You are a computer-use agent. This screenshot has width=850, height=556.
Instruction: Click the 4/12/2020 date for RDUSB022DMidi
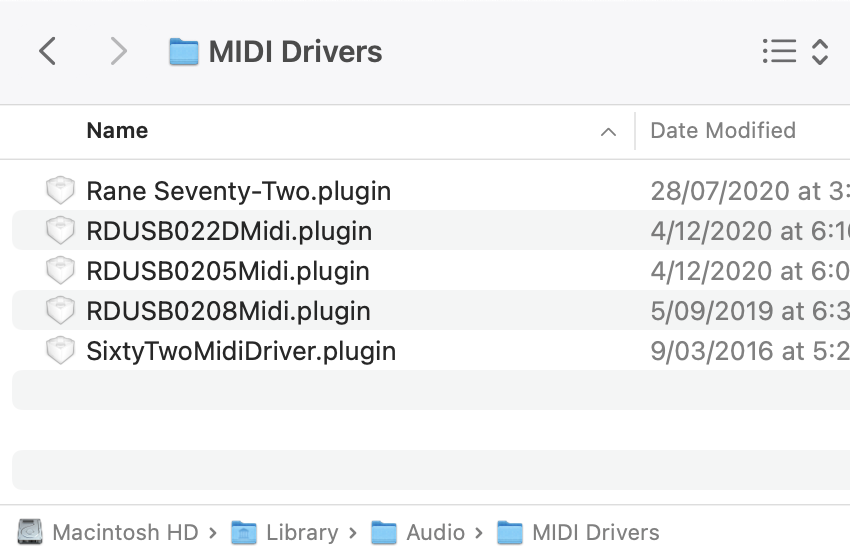pyautogui.click(x=750, y=231)
